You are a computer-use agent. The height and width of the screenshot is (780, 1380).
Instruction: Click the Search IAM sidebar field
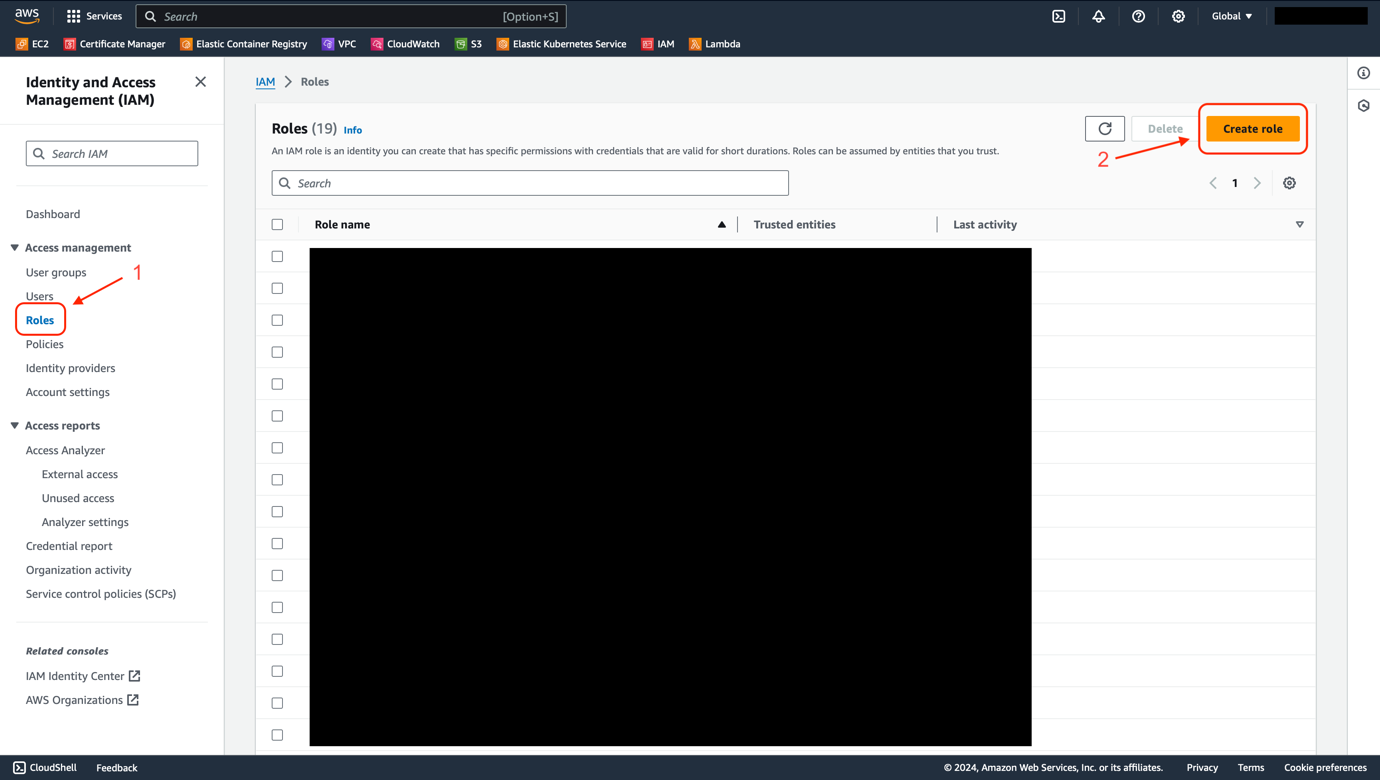[112, 154]
